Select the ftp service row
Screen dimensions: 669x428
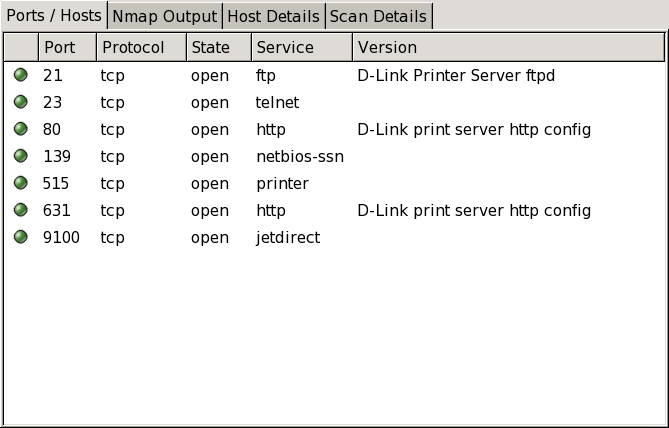point(266,75)
